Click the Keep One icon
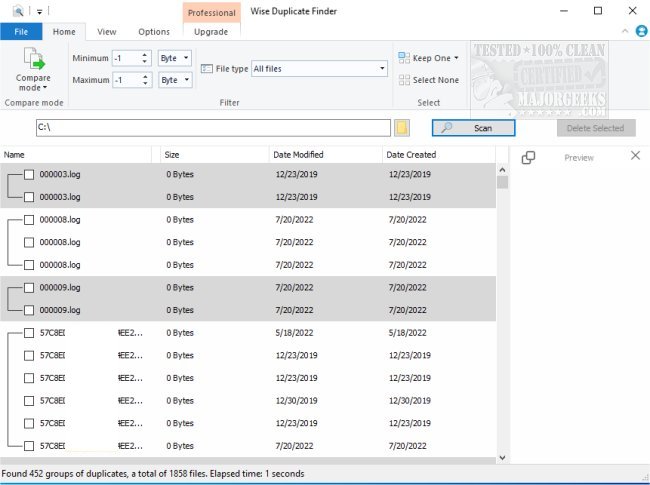The width and height of the screenshot is (650, 485). click(x=404, y=58)
